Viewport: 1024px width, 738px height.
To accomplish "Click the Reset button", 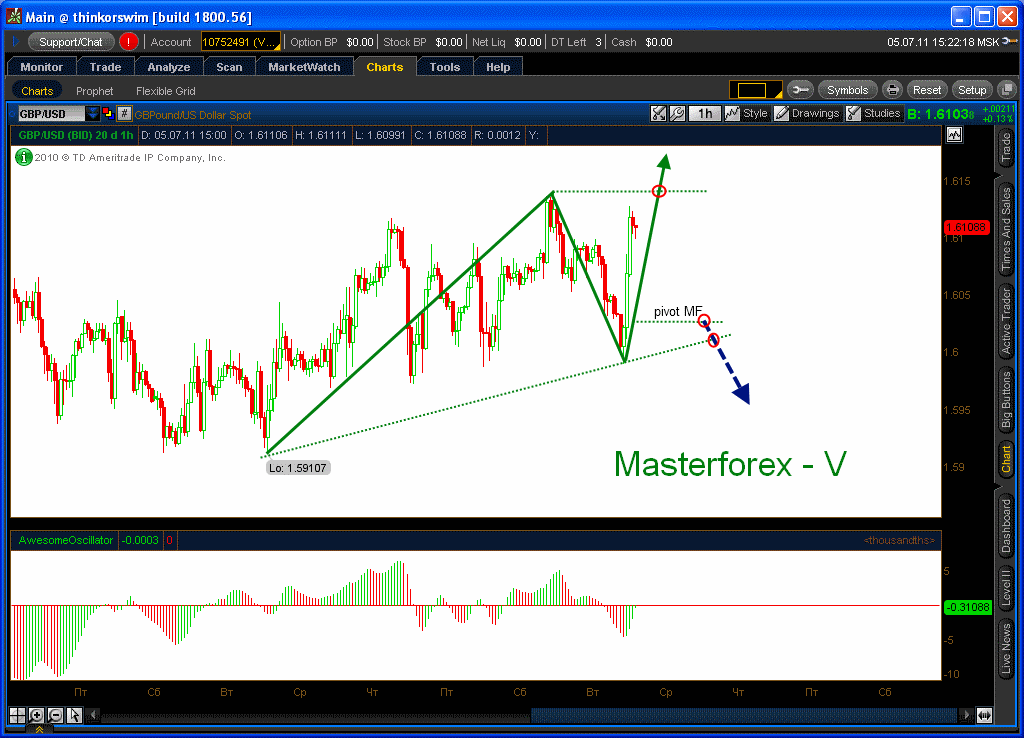I will [927, 90].
